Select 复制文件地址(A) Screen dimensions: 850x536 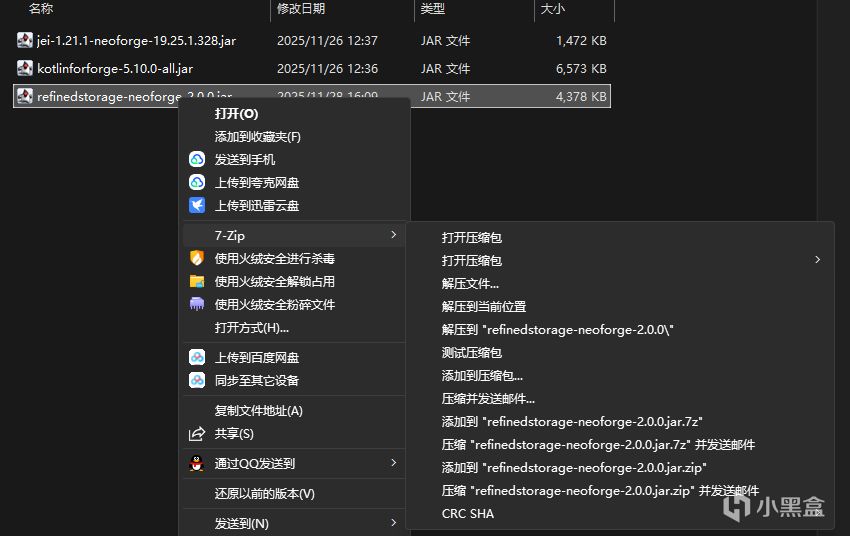pos(259,411)
